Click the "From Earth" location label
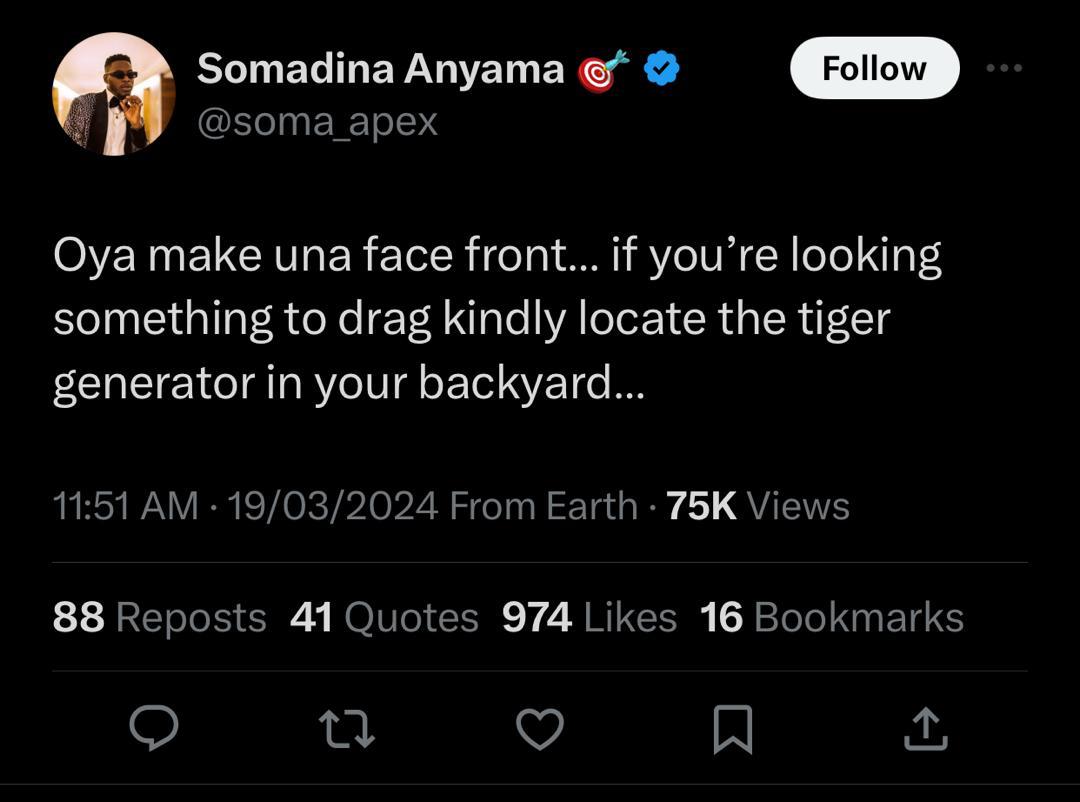The height and width of the screenshot is (802, 1080). pyautogui.click(x=543, y=506)
